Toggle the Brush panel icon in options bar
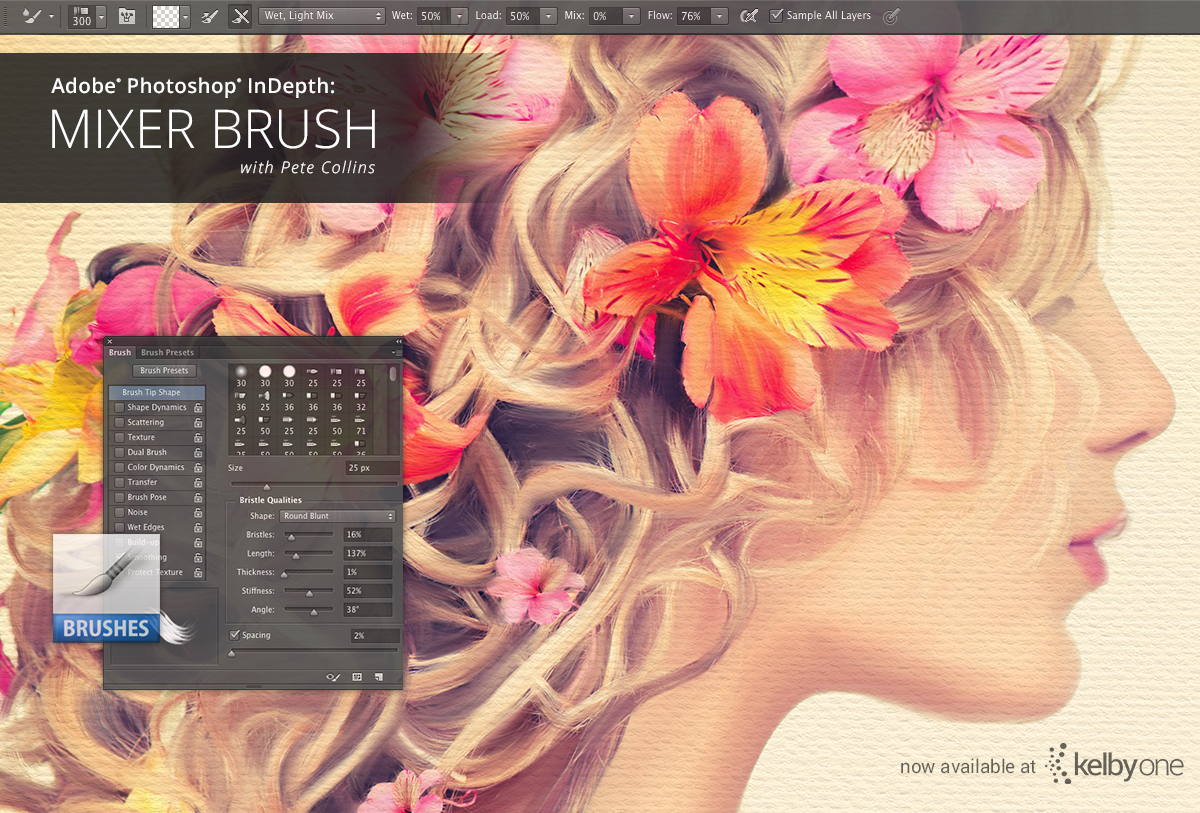The width and height of the screenshot is (1200, 813). 127,16
